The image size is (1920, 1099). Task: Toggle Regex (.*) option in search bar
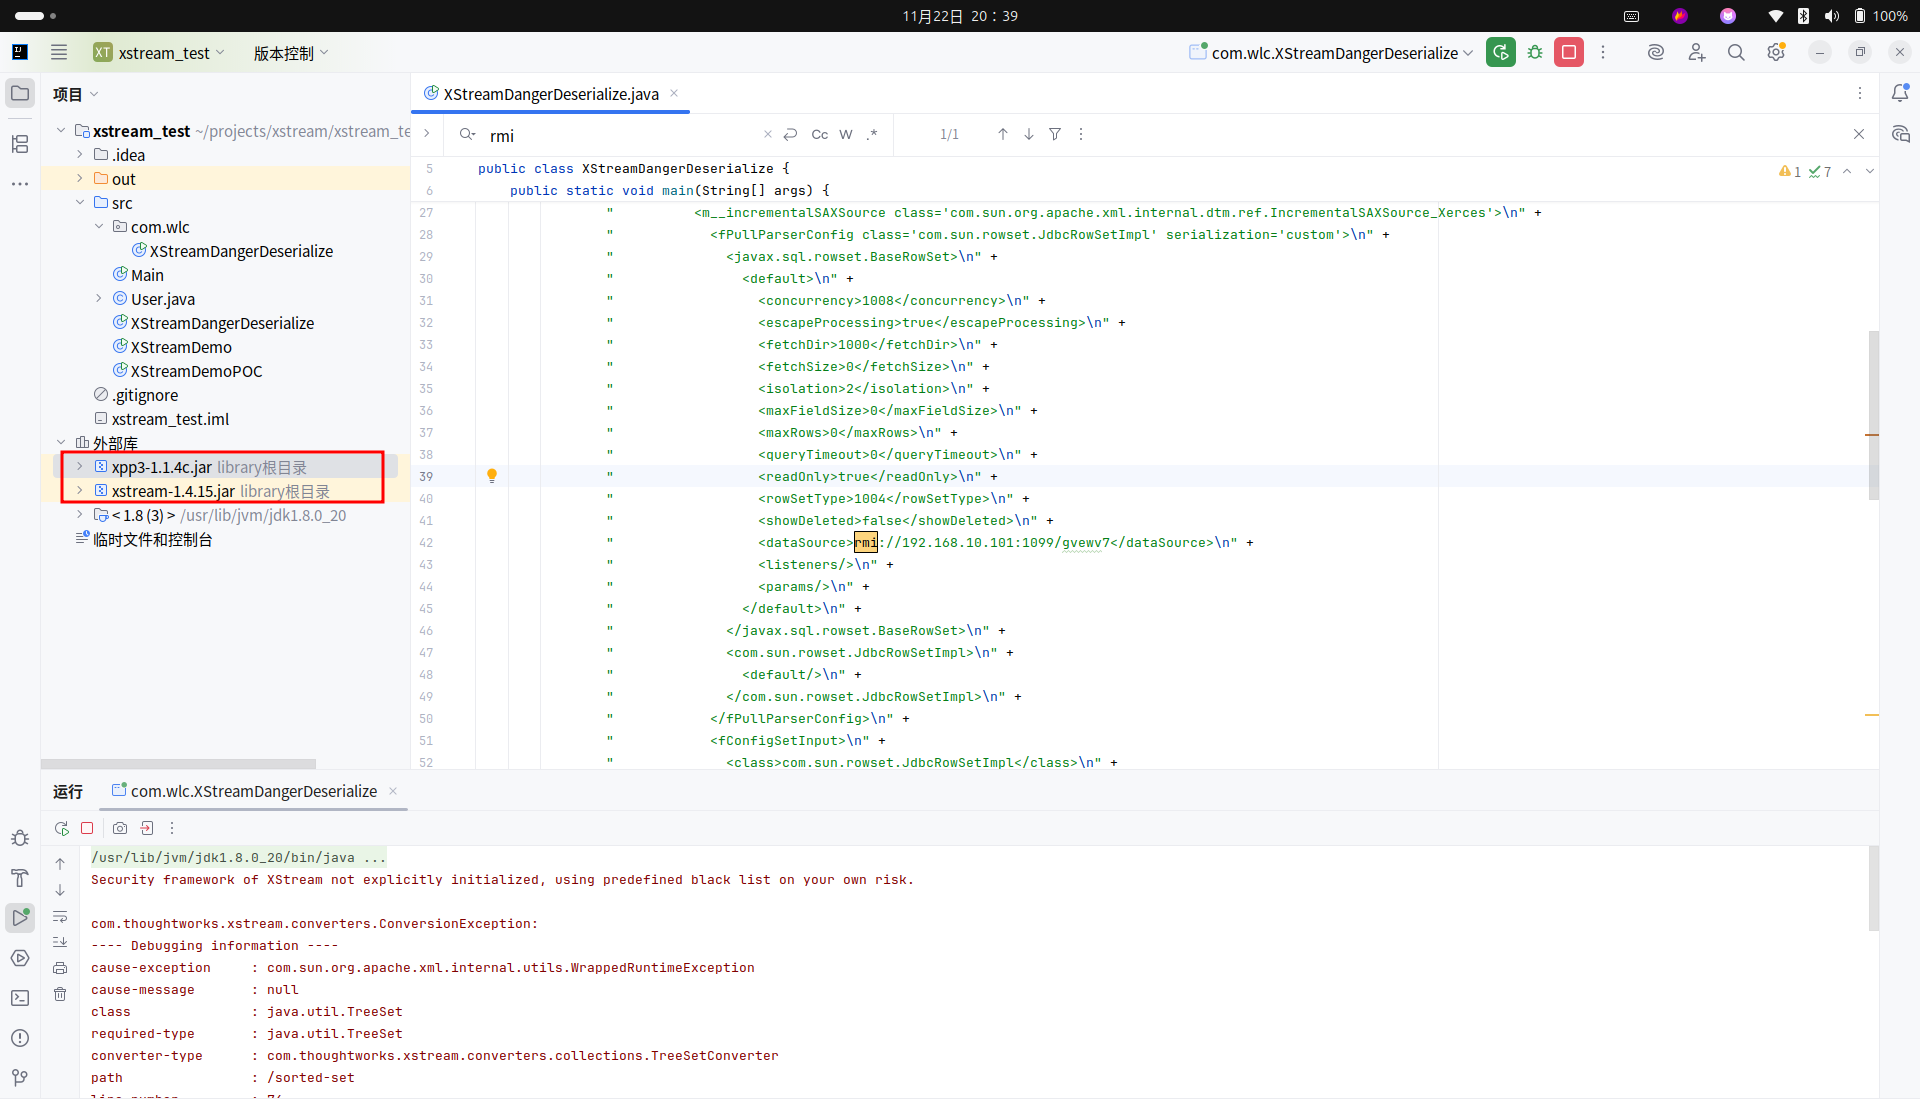pos(872,135)
